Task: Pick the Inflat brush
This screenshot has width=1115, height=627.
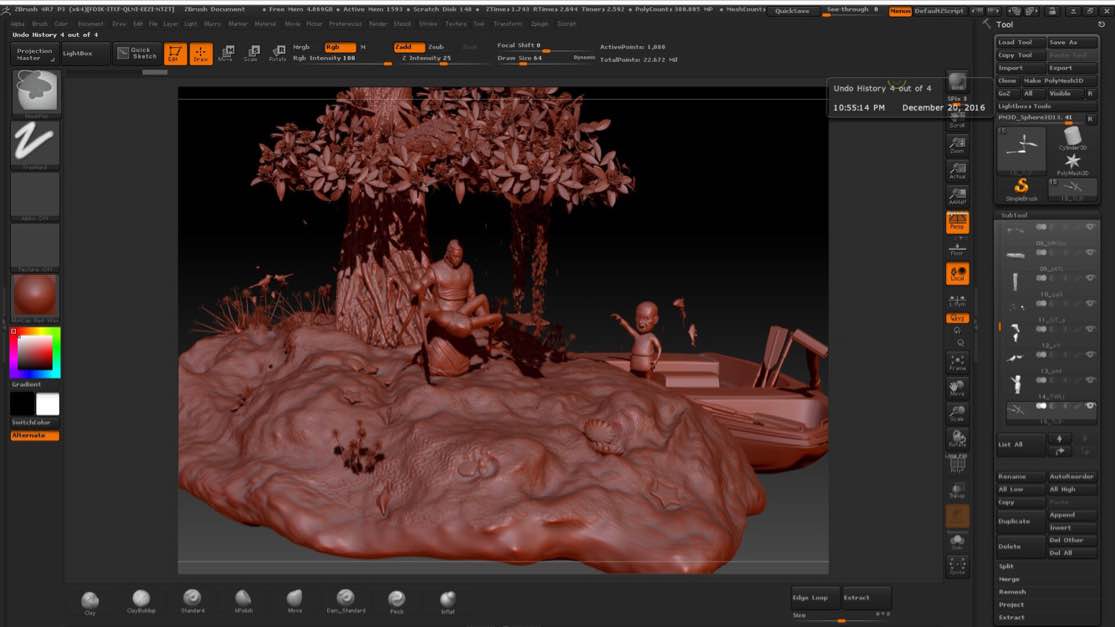Action: (448, 601)
